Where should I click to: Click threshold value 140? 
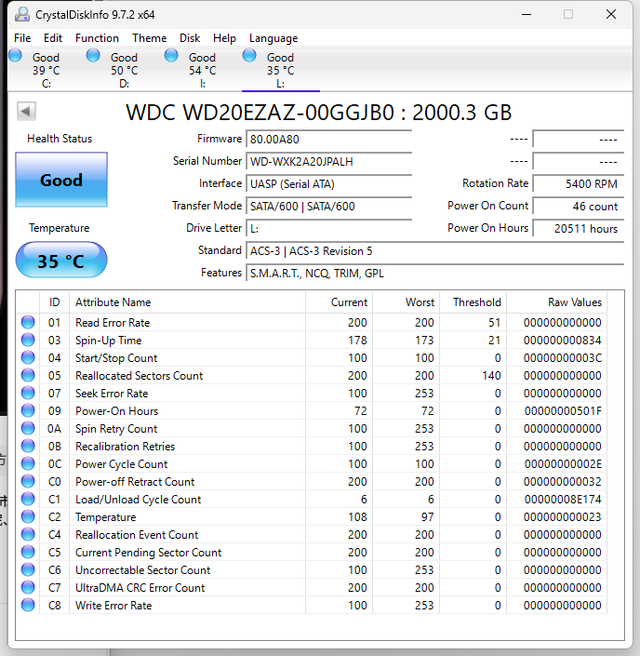[x=492, y=375]
